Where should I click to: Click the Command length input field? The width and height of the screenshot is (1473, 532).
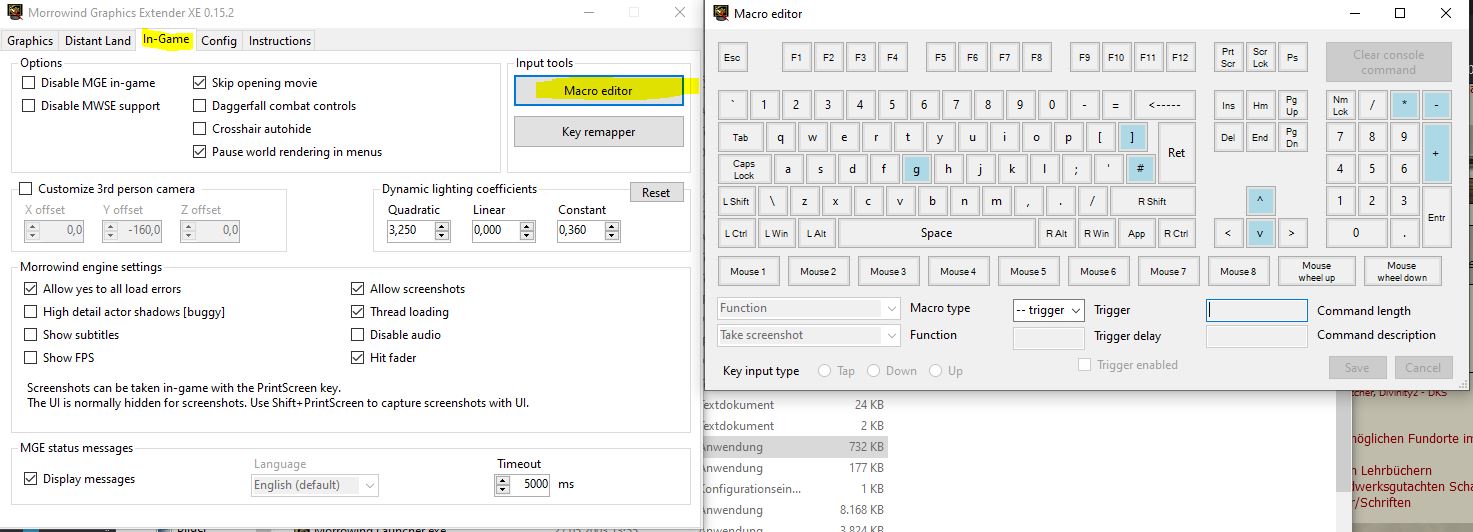pos(1257,310)
